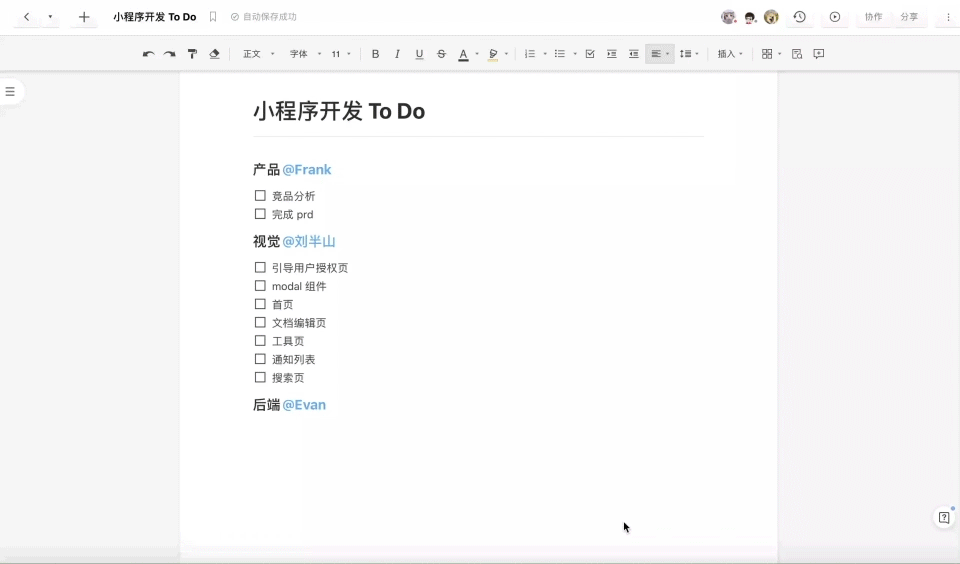Viewport: 960px width, 564px height.
Task: Go back with the left arrow
Action: [x=26, y=17]
